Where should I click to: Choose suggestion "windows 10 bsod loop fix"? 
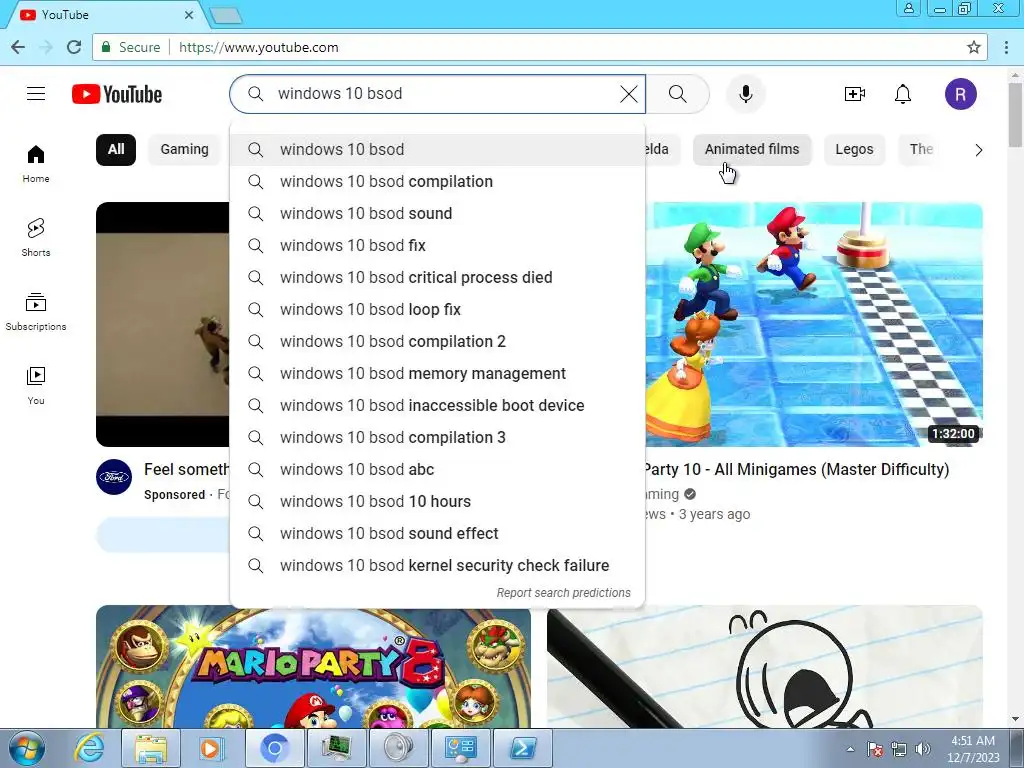pyautogui.click(x=438, y=310)
